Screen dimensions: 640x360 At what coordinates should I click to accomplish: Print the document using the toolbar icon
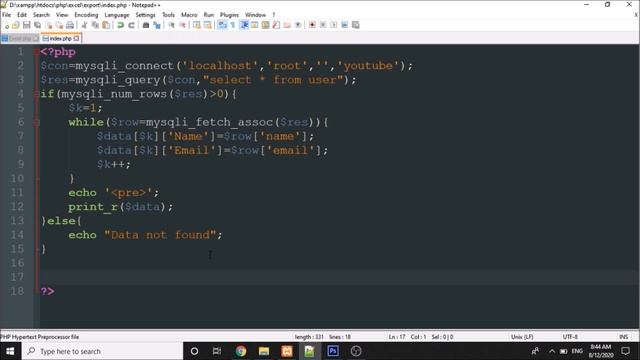point(70,25)
